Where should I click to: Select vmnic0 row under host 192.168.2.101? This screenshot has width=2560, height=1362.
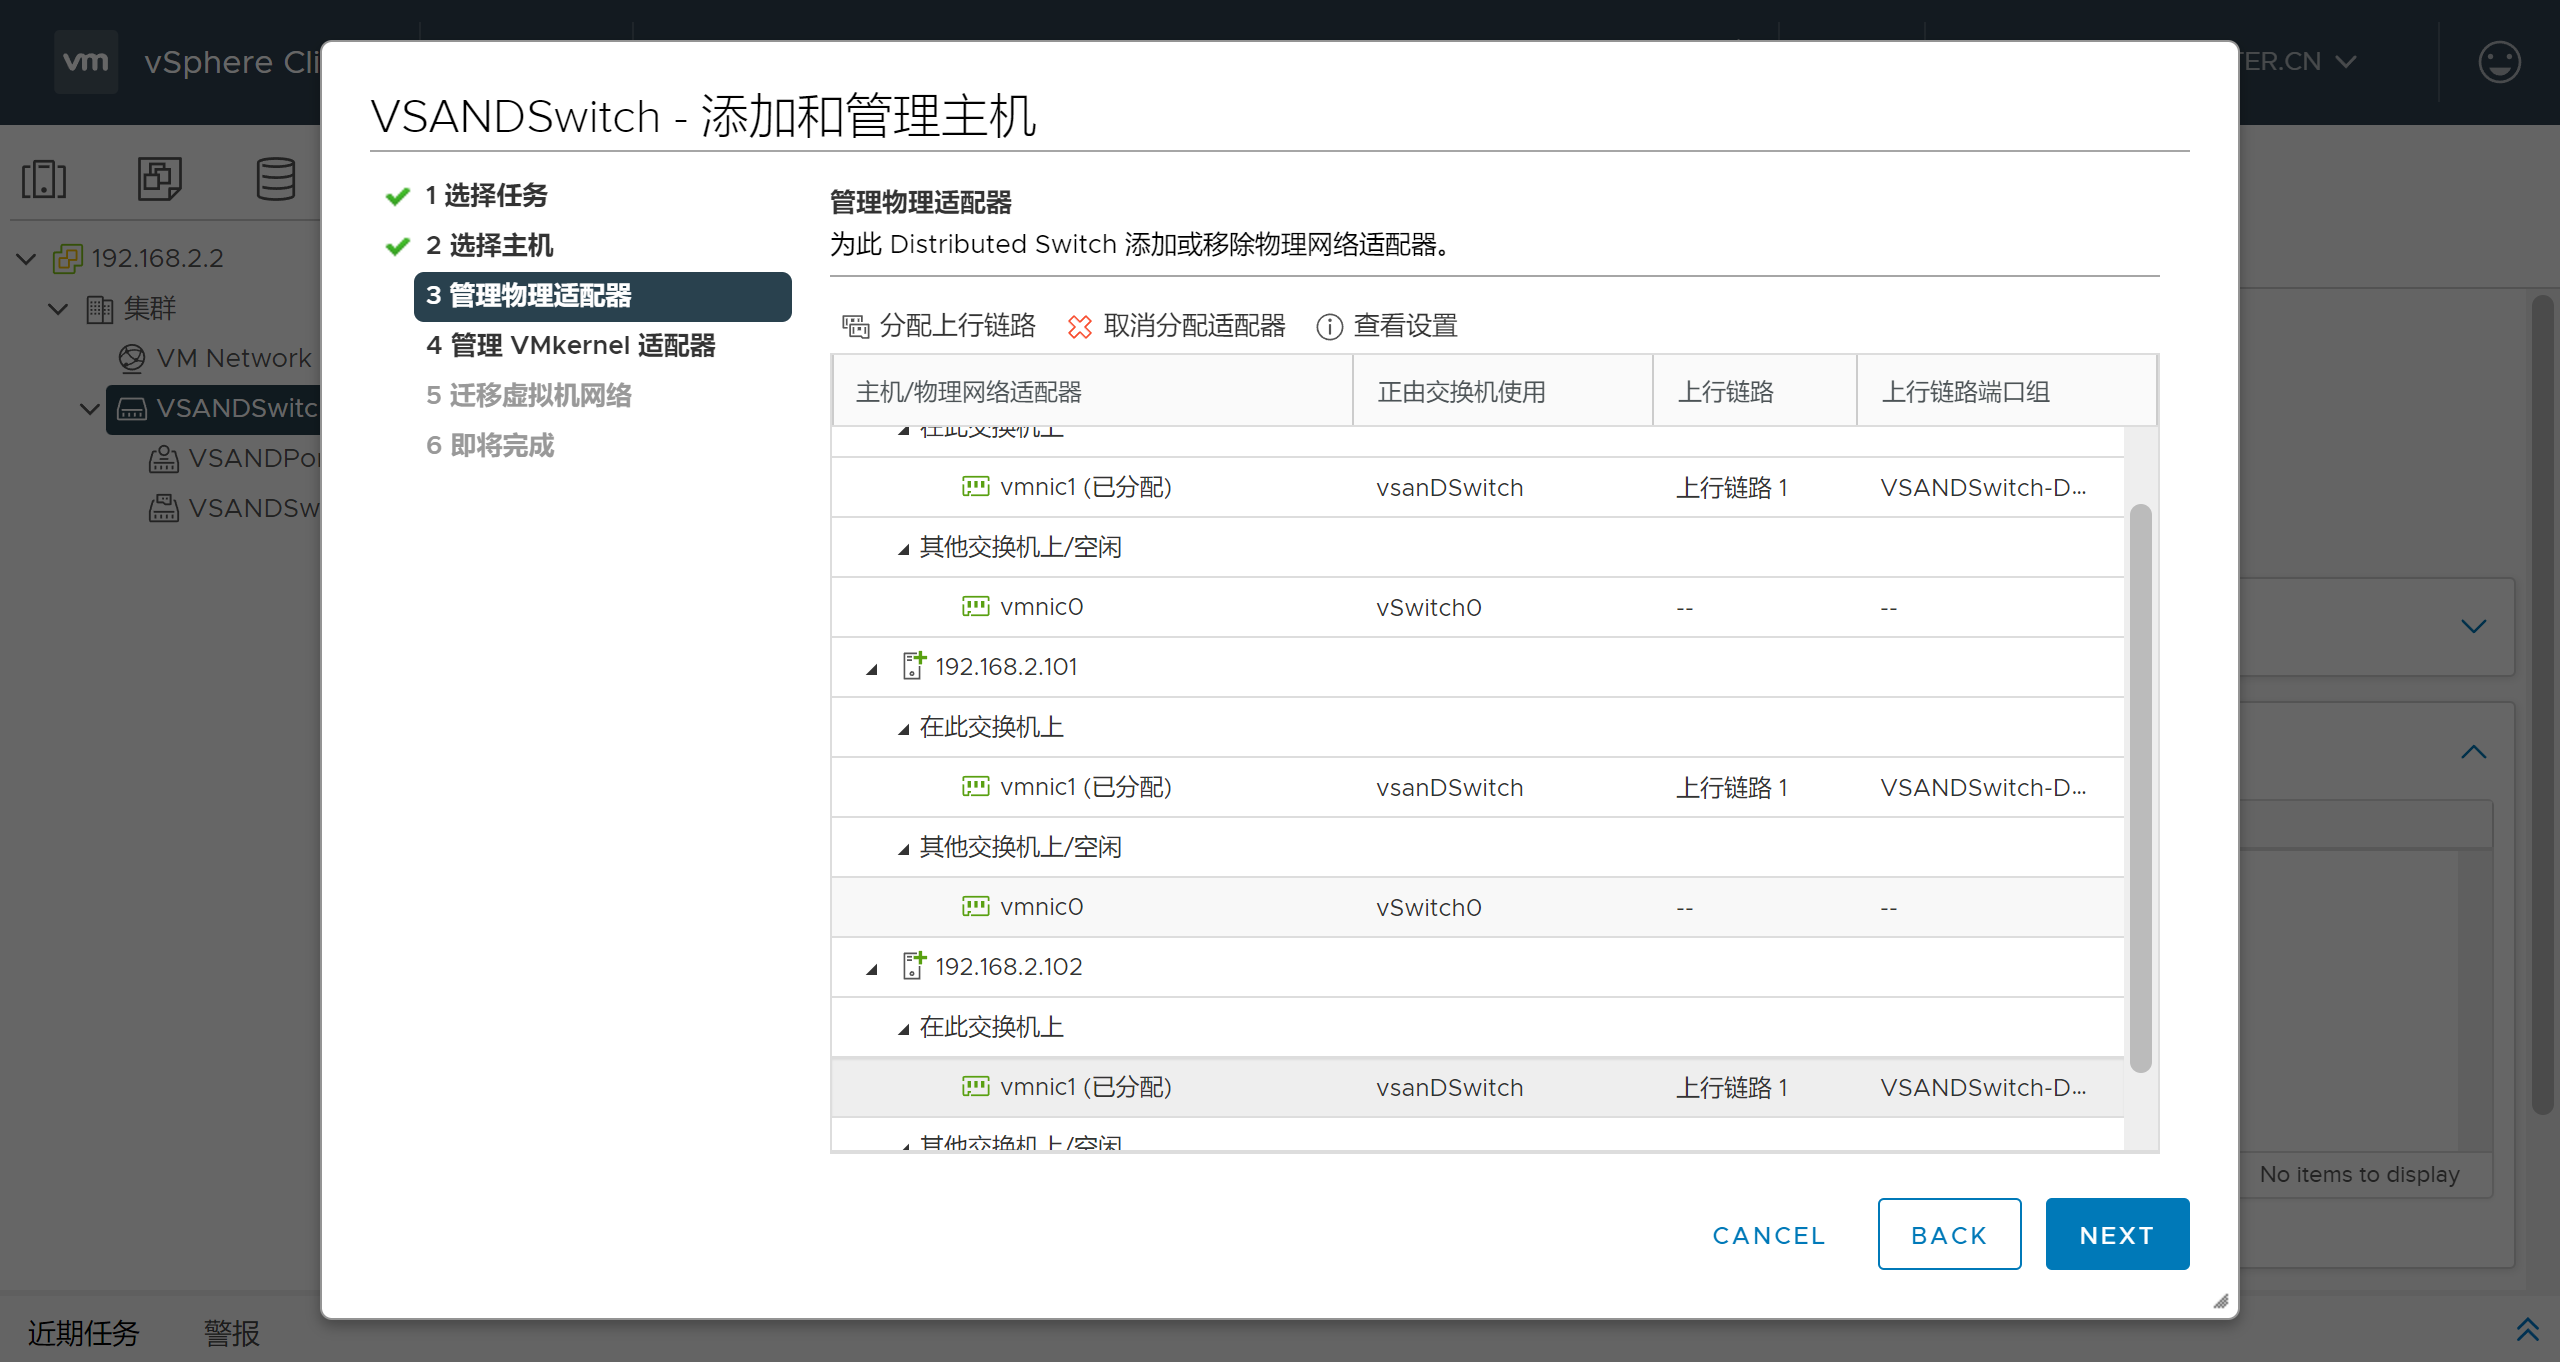(1478, 907)
